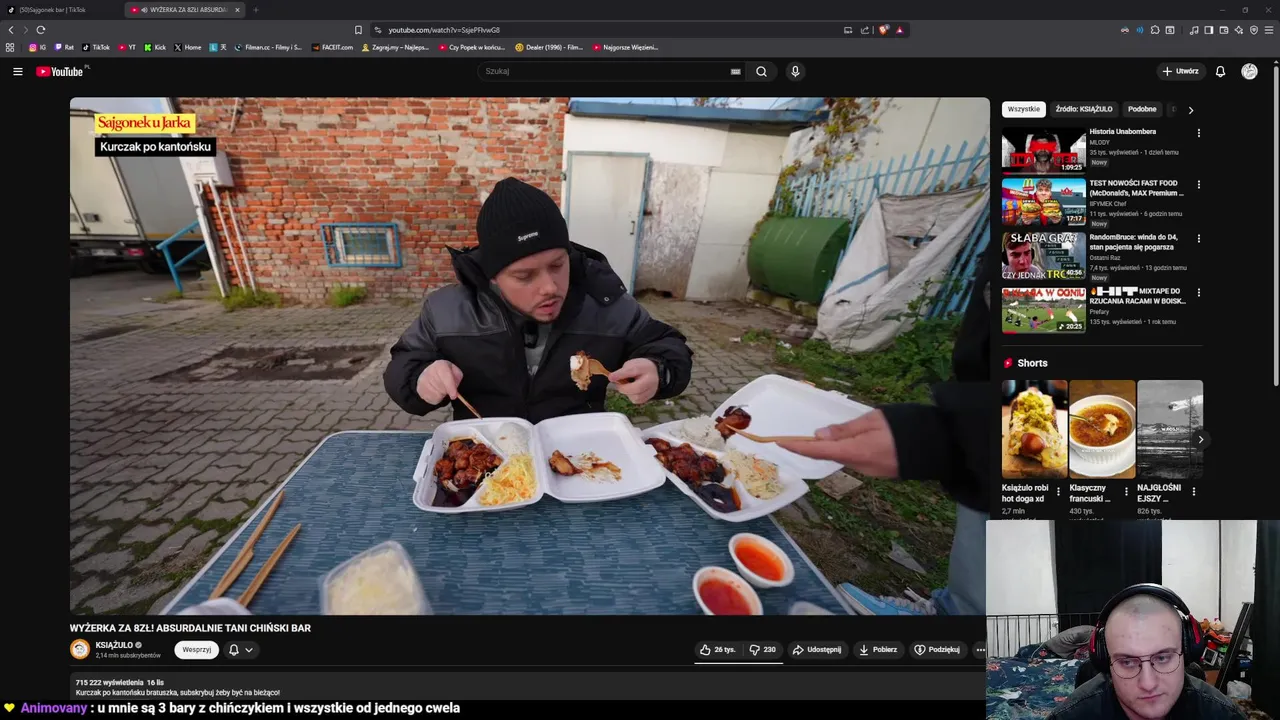
Task: Click the magnifier search button
Action: (x=761, y=71)
